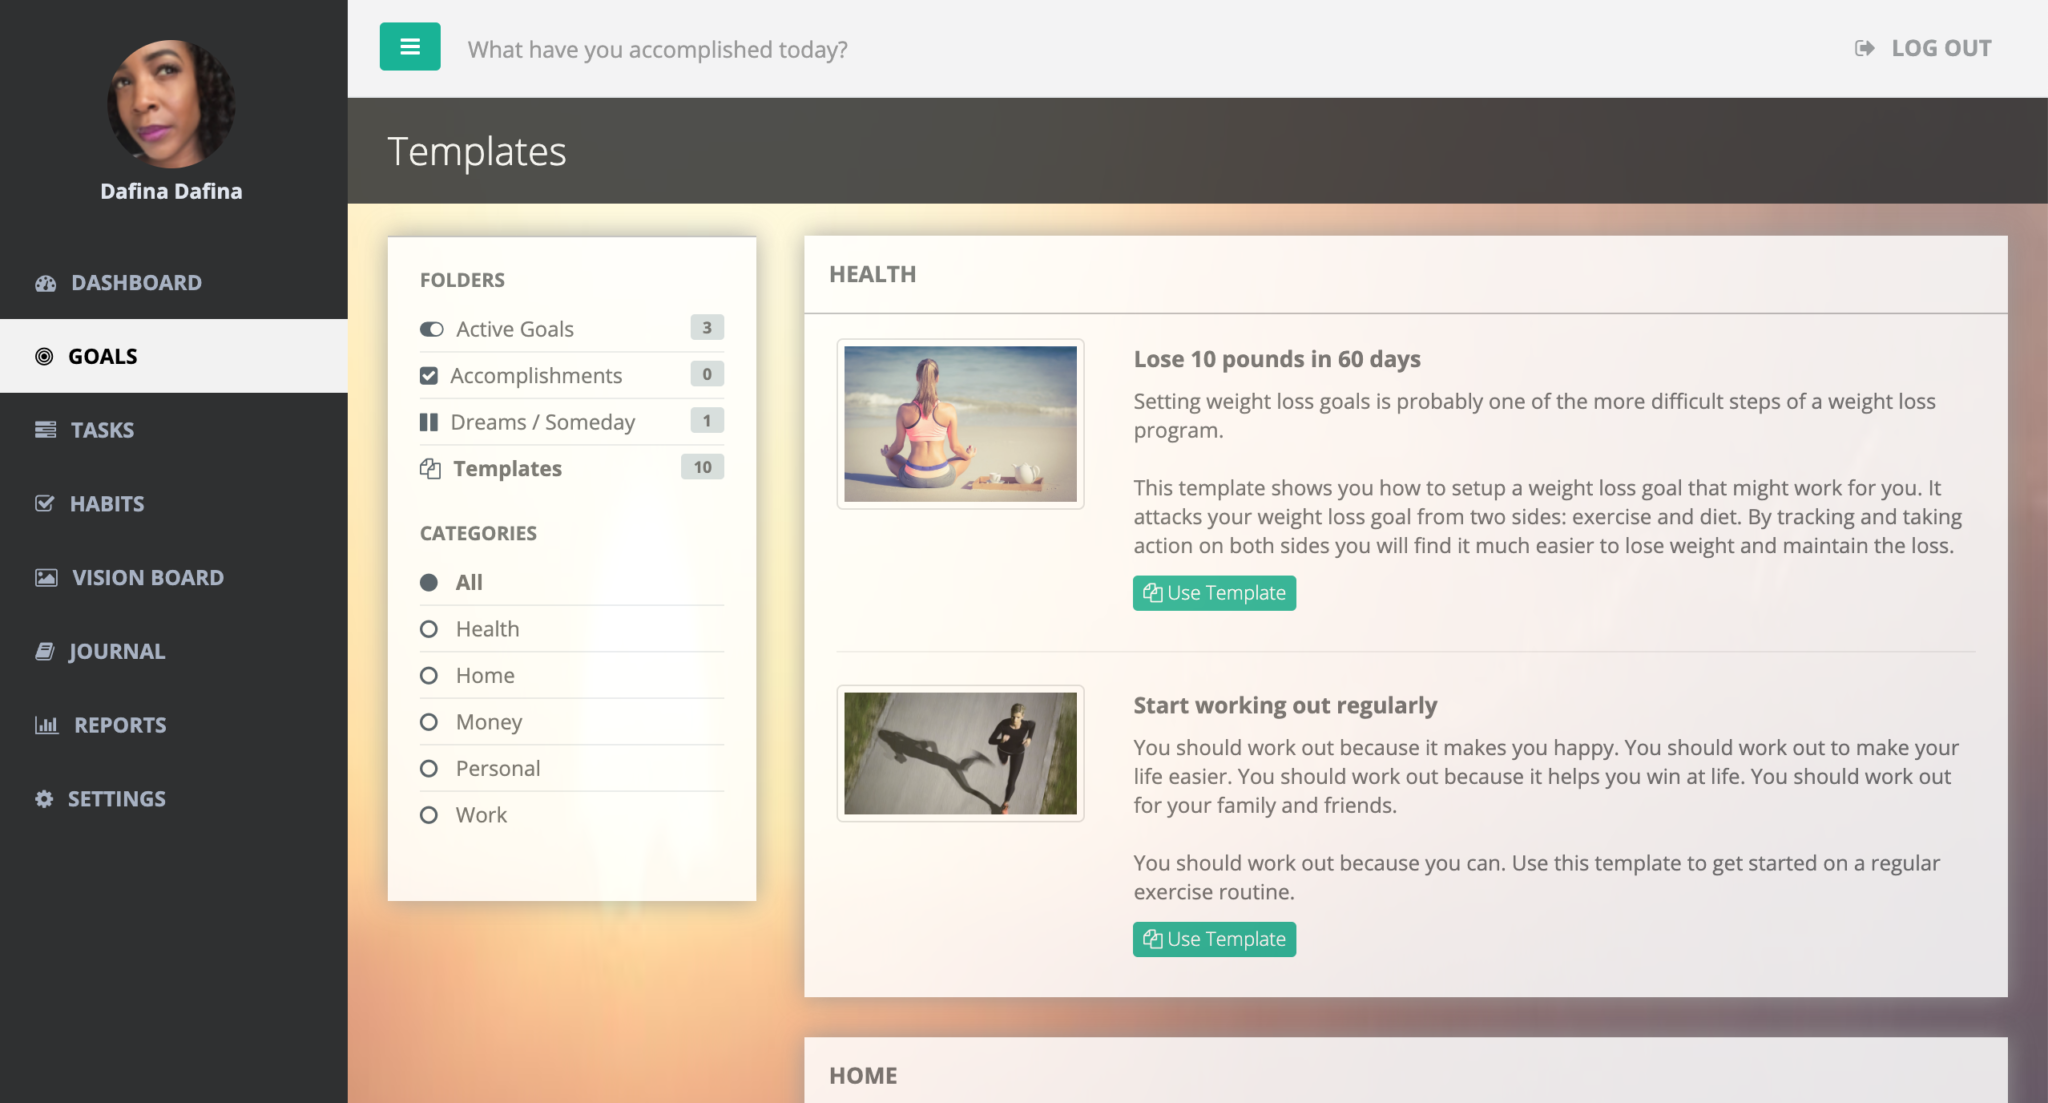Use the Lose 10 pounds template

coord(1214,593)
